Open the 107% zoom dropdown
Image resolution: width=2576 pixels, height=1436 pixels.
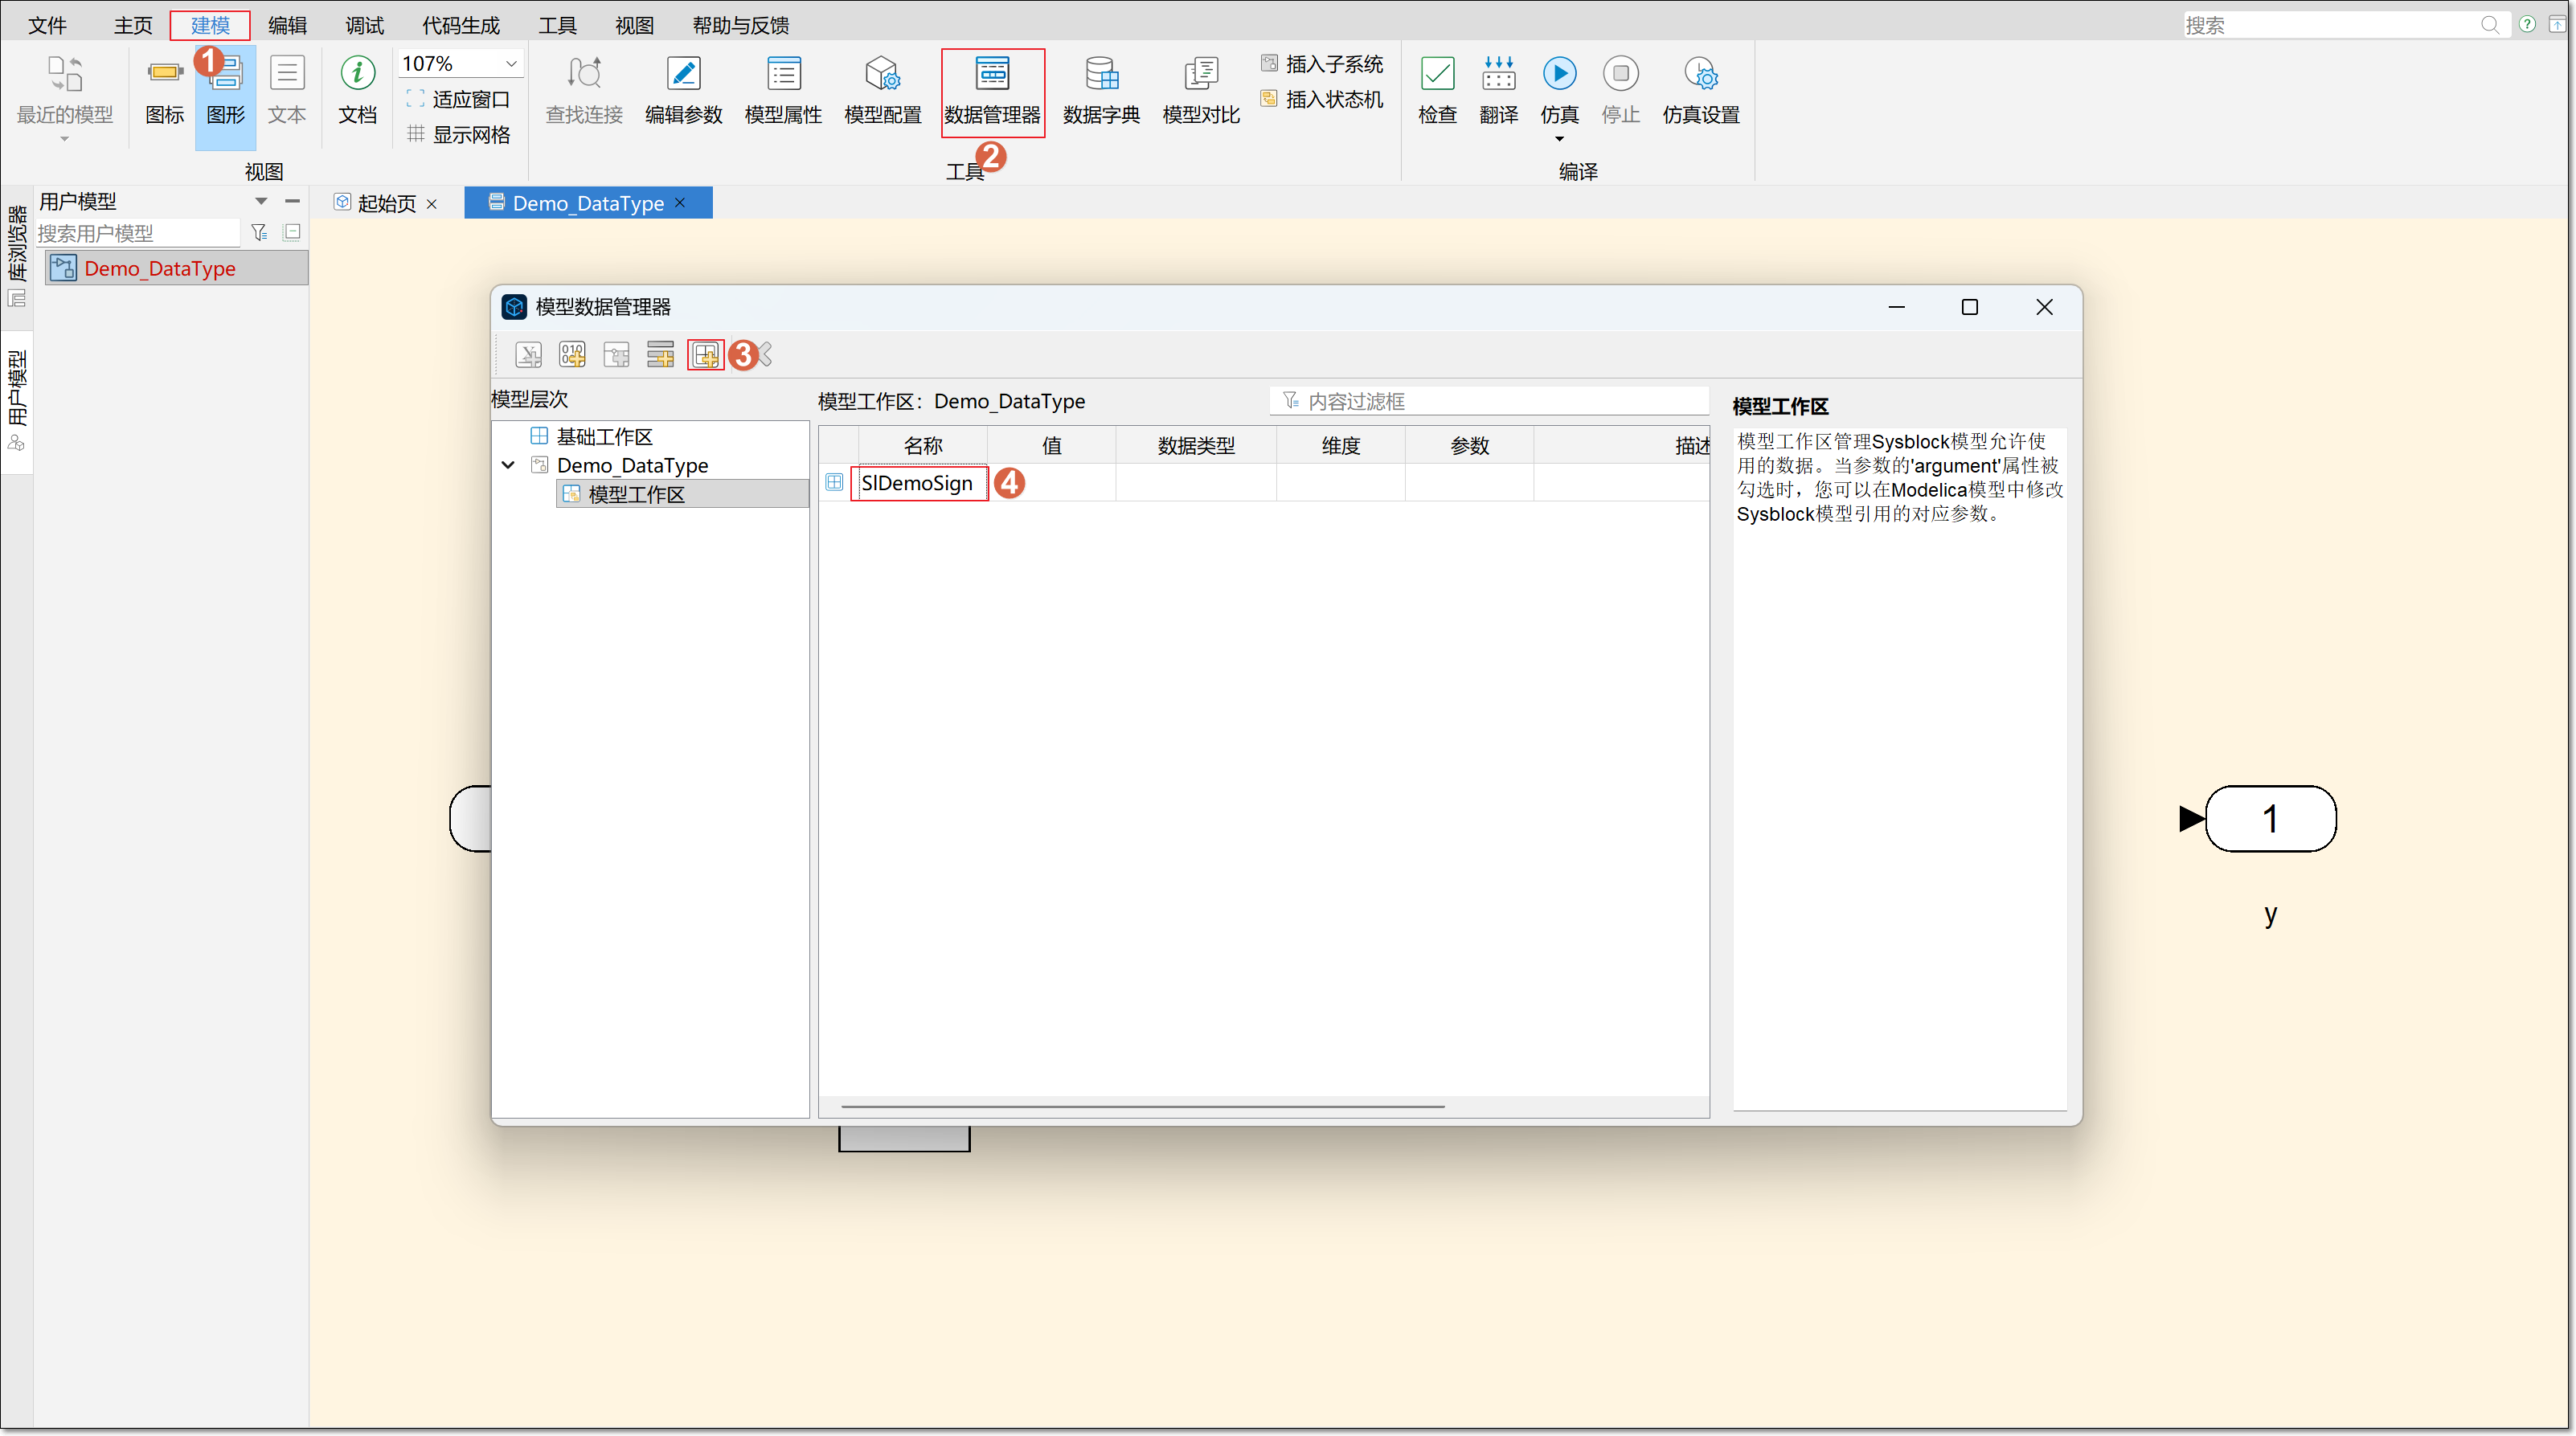511,63
